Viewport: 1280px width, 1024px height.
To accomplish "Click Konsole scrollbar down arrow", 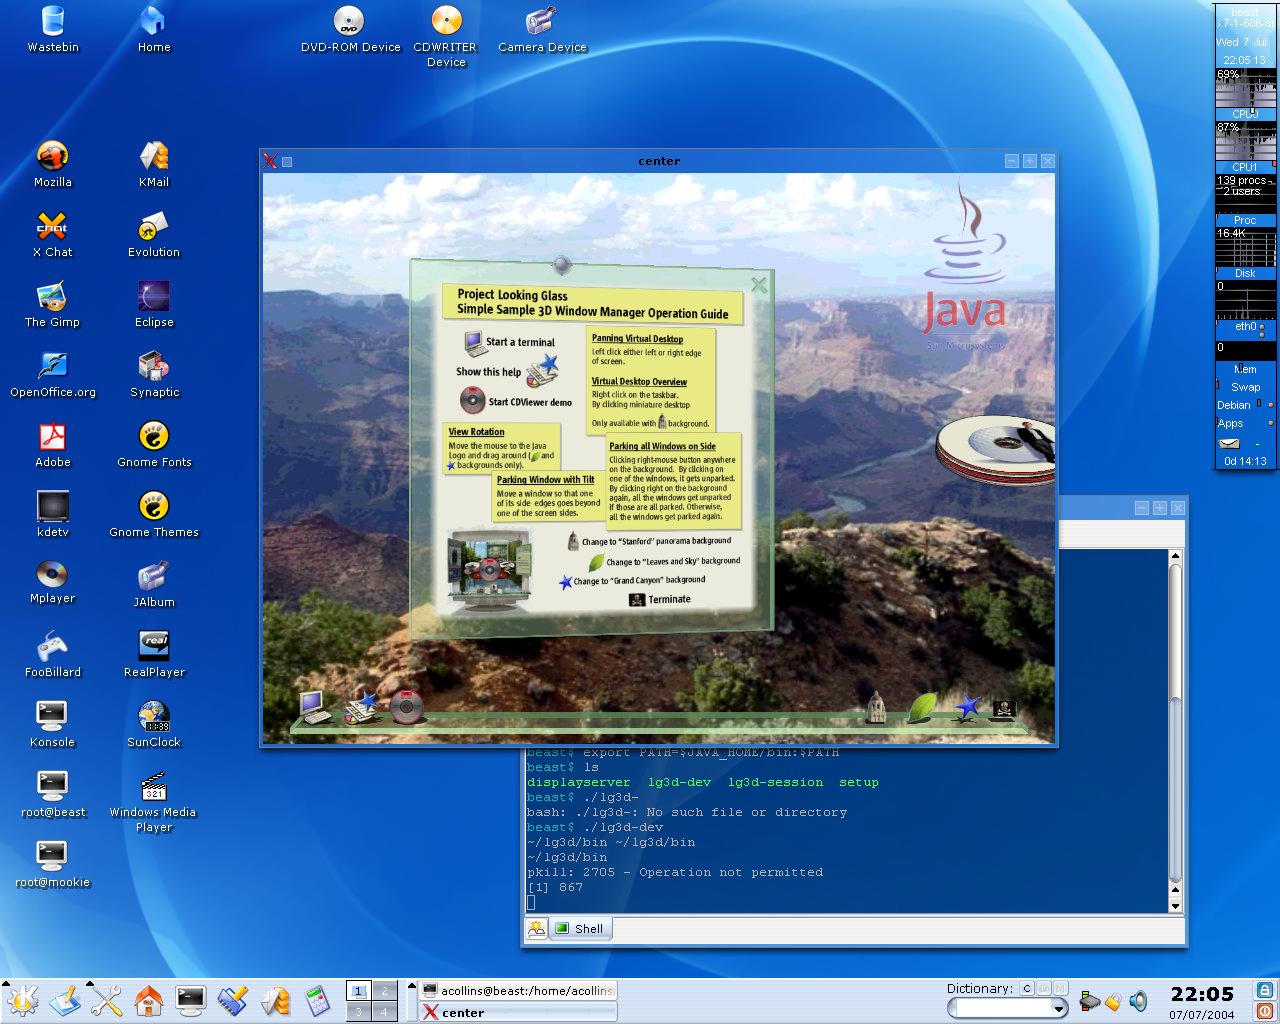I will tap(1176, 906).
